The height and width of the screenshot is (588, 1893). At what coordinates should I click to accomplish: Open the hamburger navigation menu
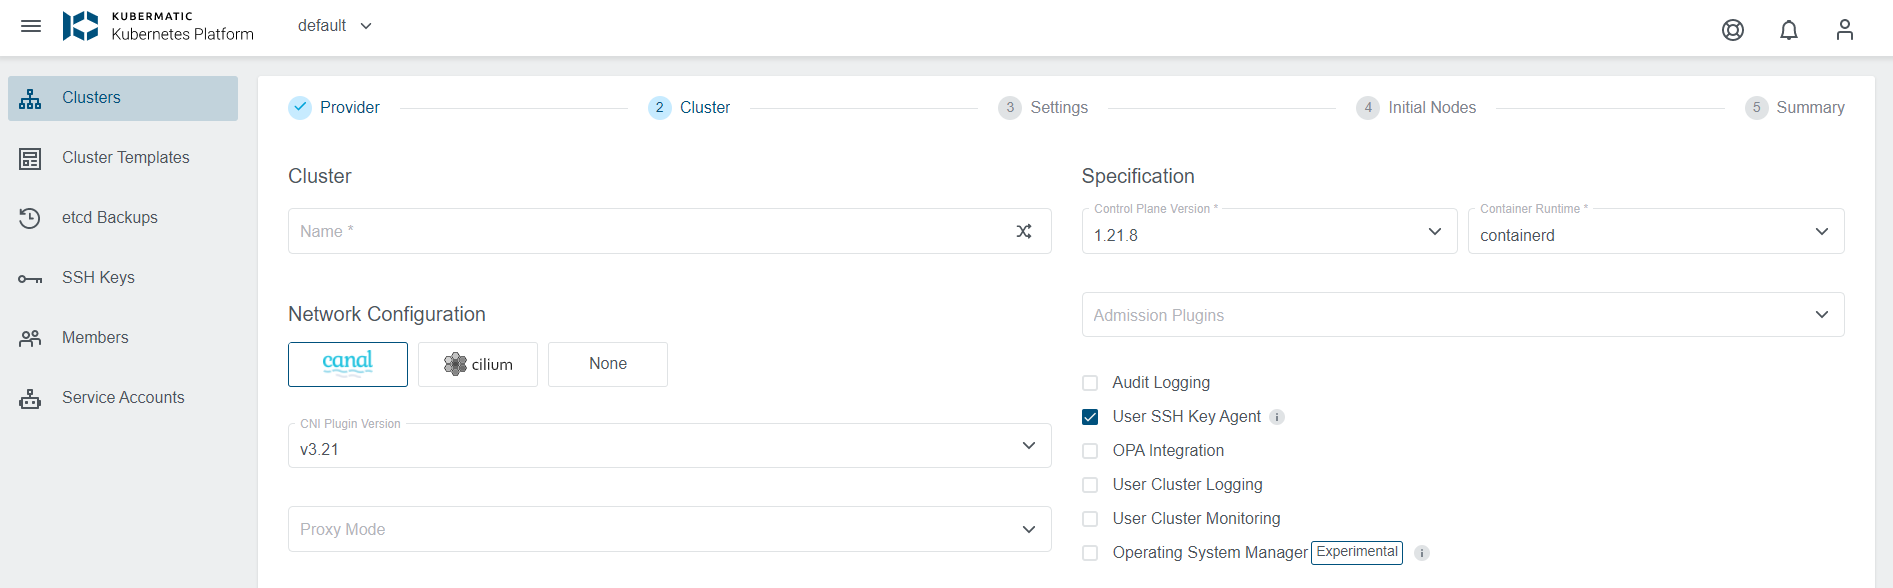click(31, 26)
